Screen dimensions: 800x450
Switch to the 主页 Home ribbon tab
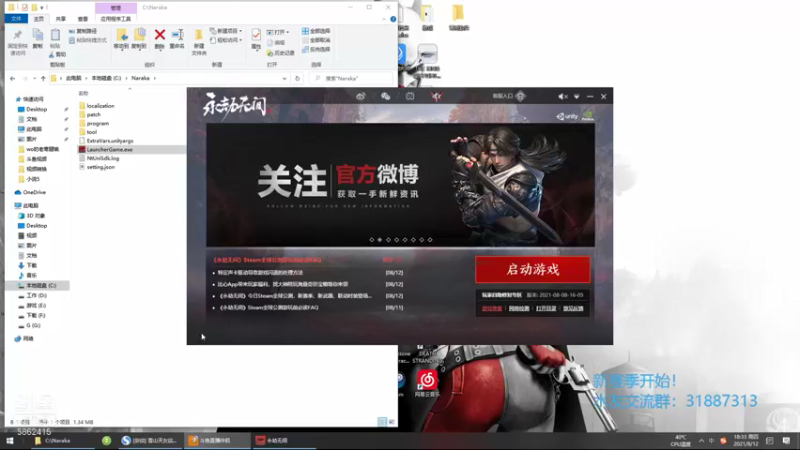[39, 19]
